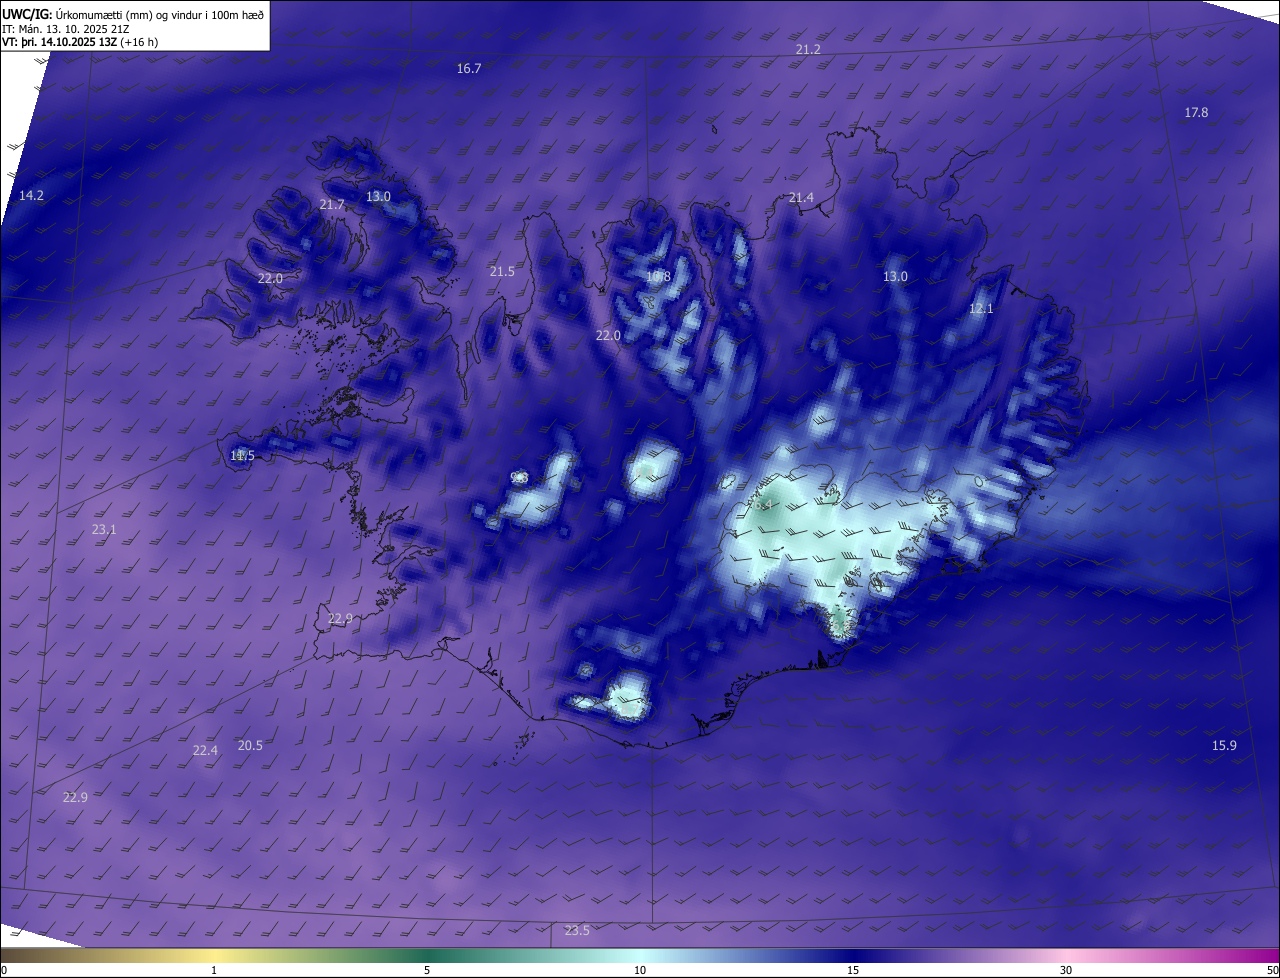
Task: Select the 13.0 label above 12.1
Action: pos(895,277)
